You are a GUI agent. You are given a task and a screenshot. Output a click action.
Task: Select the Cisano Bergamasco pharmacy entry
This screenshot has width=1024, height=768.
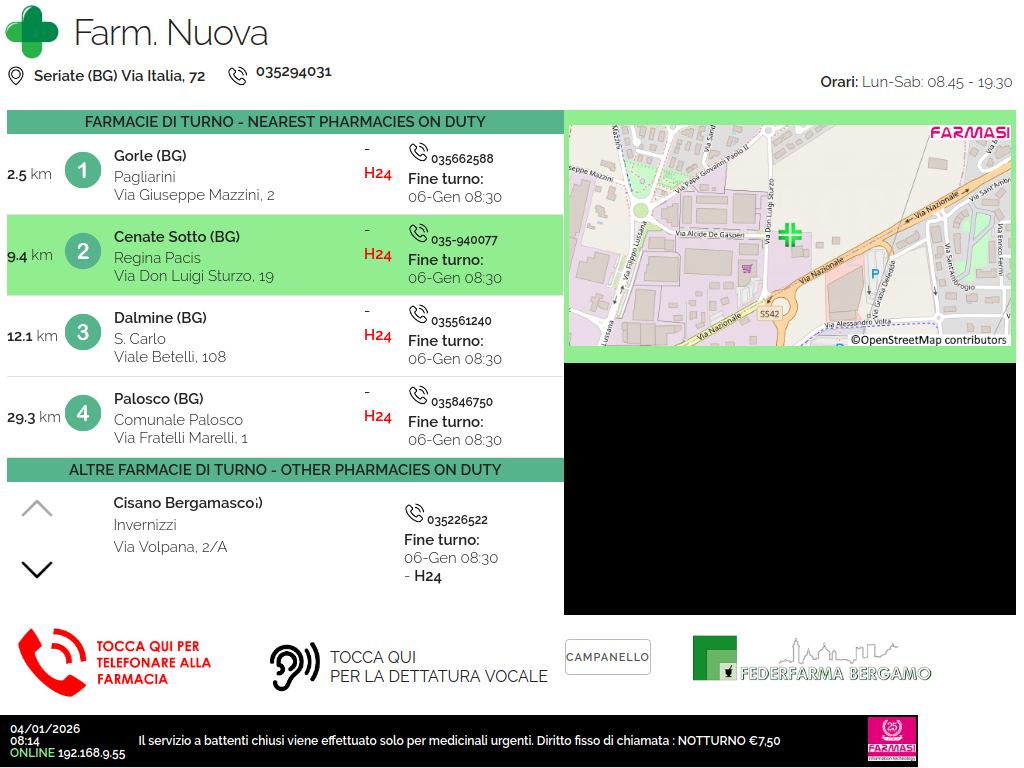pos(188,503)
